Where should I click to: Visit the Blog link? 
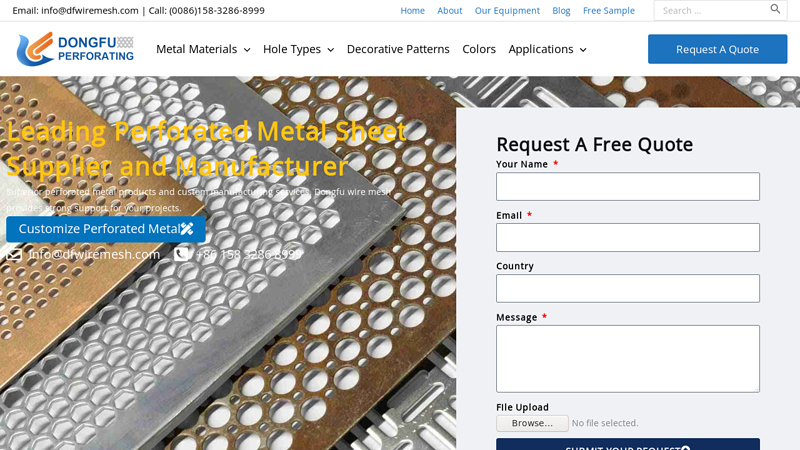[x=561, y=10]
